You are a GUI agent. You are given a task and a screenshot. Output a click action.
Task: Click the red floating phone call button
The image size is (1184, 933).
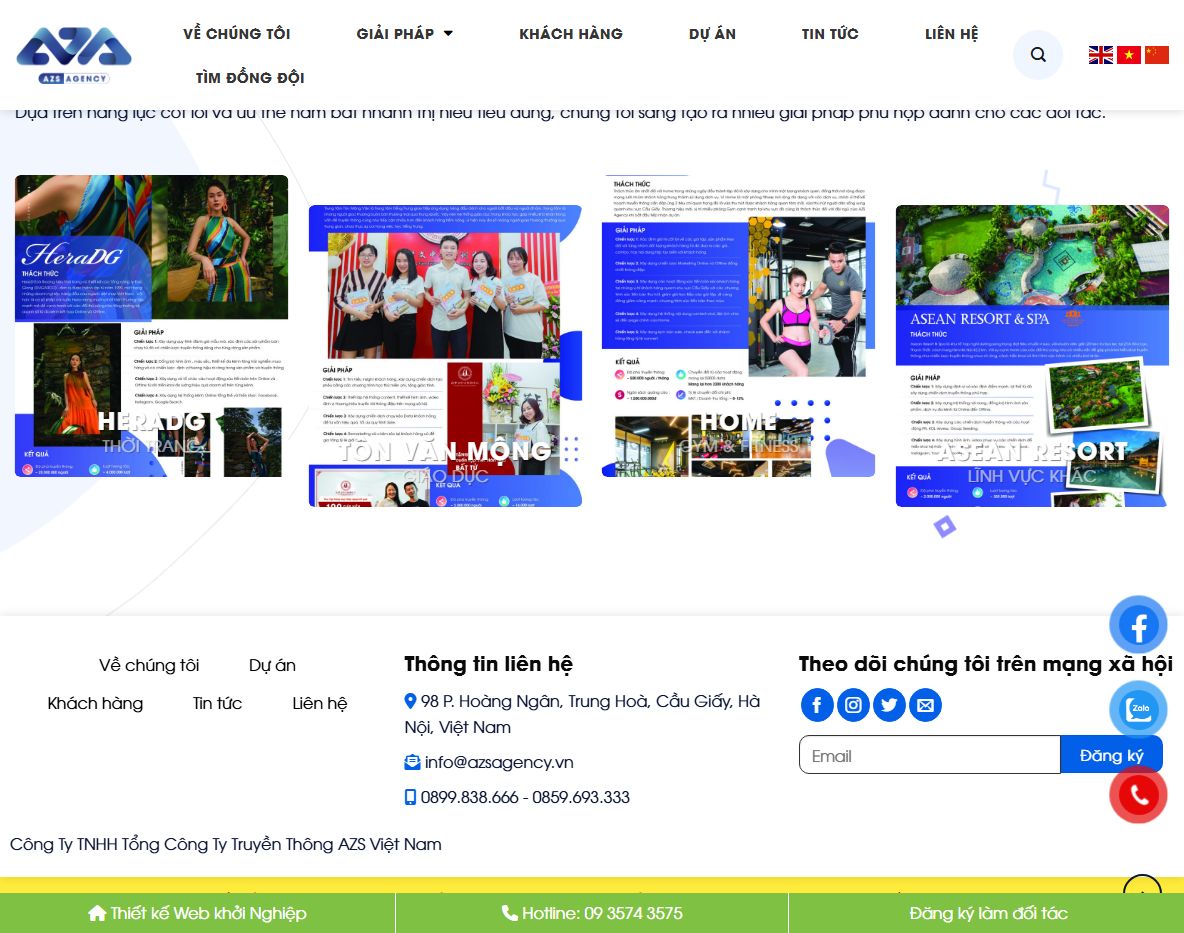click(x=1138, y=795)
